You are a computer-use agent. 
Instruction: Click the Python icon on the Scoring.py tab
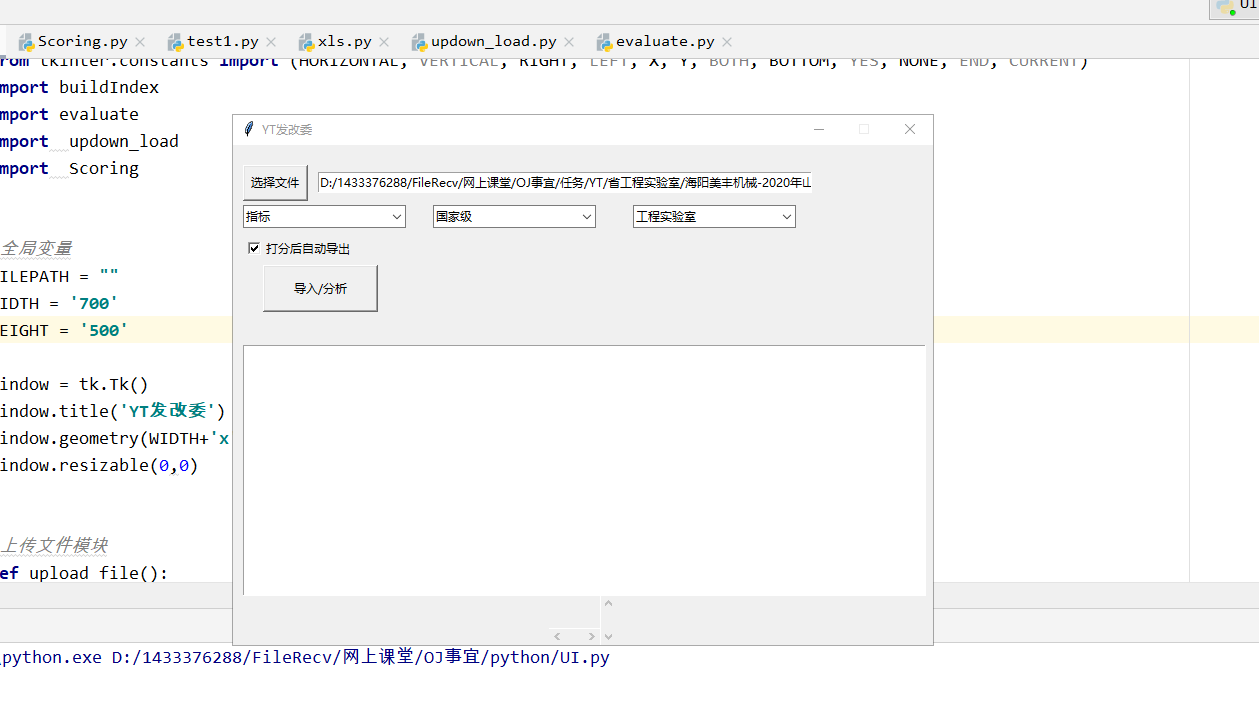click(x=28, y=41)
